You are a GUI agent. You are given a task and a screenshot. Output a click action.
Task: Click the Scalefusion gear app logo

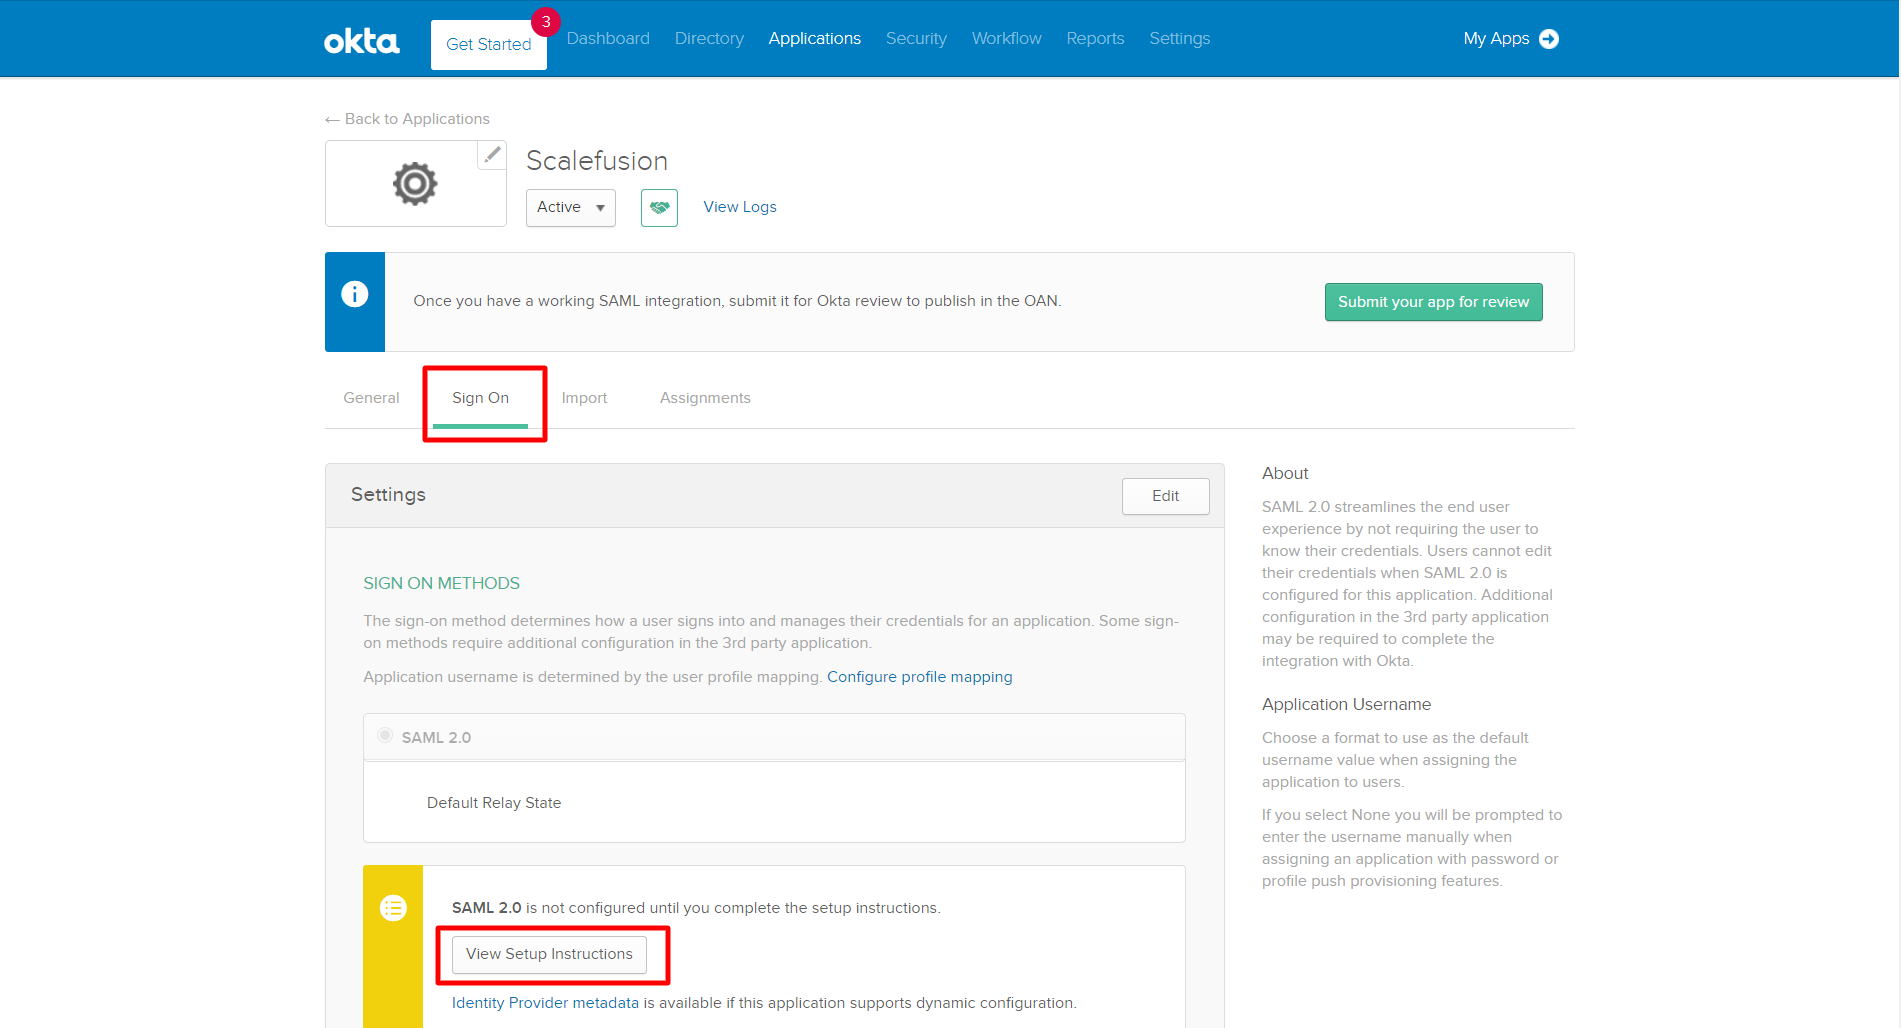[415, 184]
